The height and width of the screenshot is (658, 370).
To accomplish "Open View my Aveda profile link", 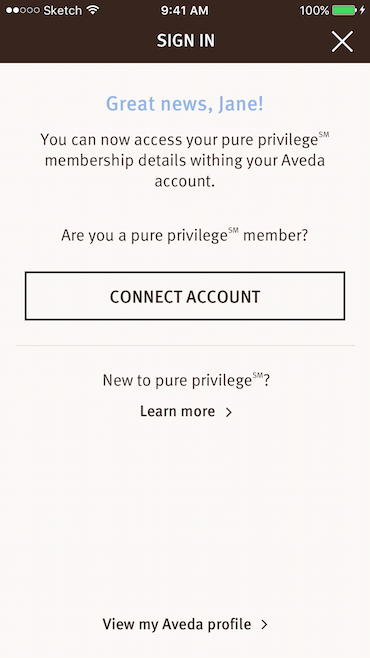I will tap(177, 624).
